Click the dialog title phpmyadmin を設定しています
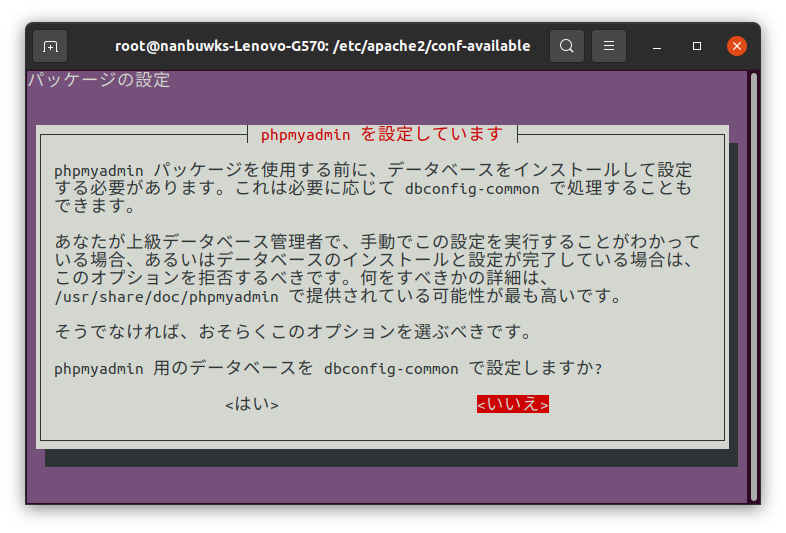The image size is (786, 533). [x=382, y=134]
